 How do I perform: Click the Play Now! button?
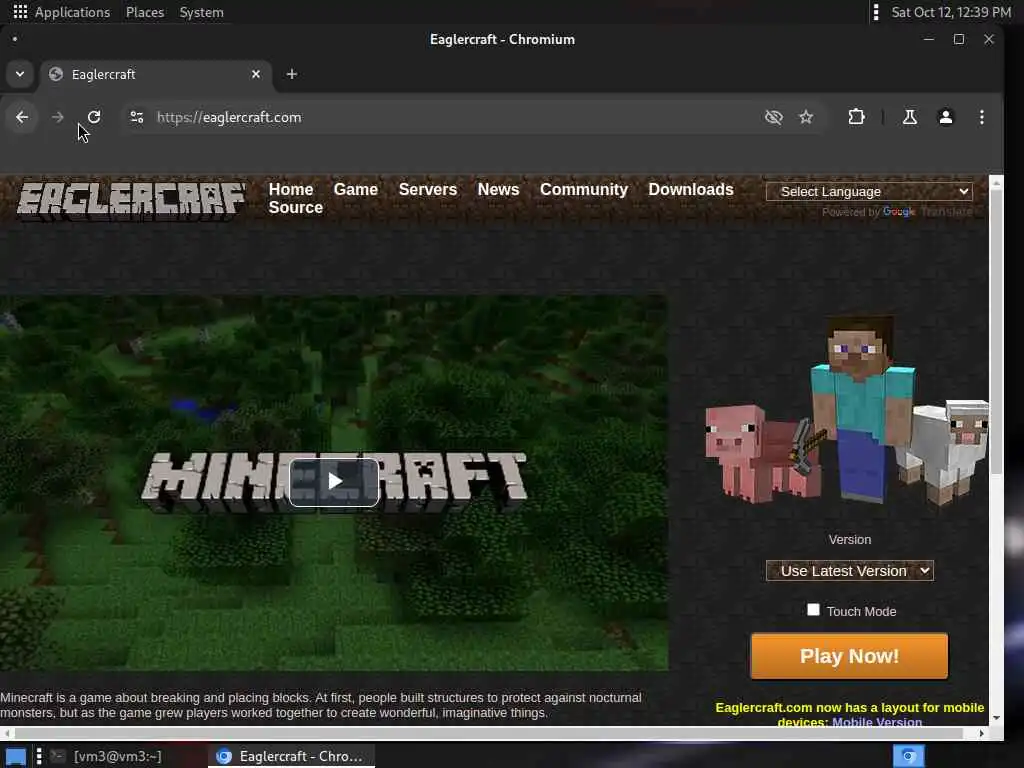tap(849, 656)
